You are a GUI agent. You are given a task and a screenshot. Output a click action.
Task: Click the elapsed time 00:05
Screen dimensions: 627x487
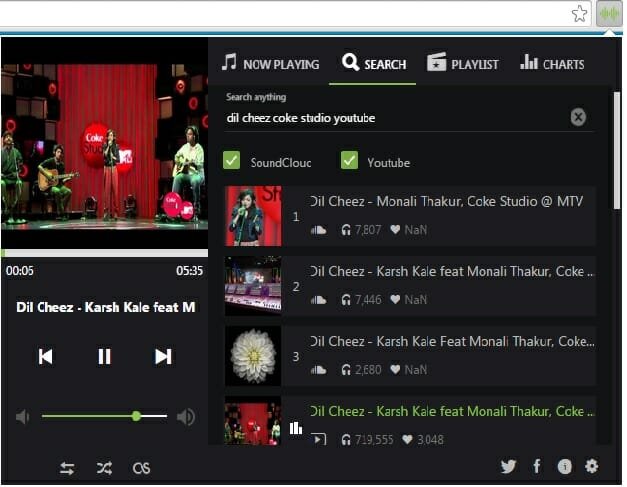click(x=20, y=271)
